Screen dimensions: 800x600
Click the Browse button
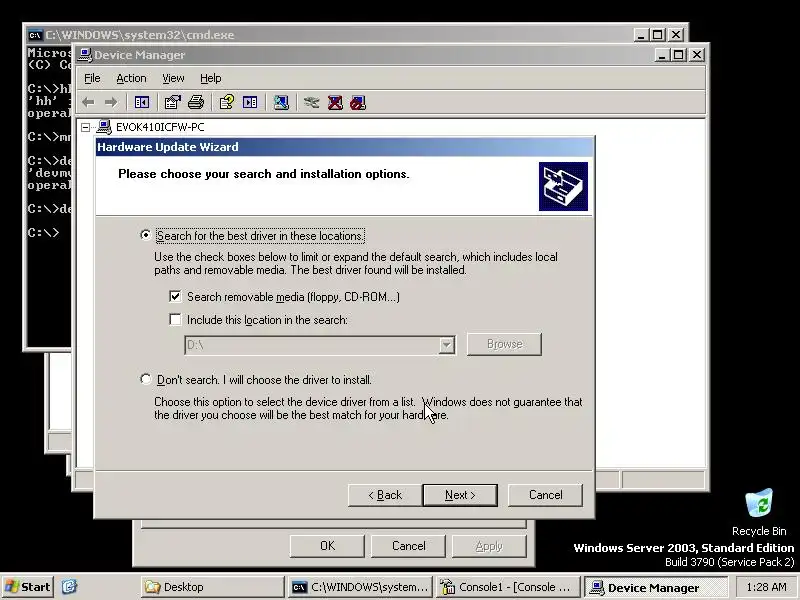tap(504, 344)
